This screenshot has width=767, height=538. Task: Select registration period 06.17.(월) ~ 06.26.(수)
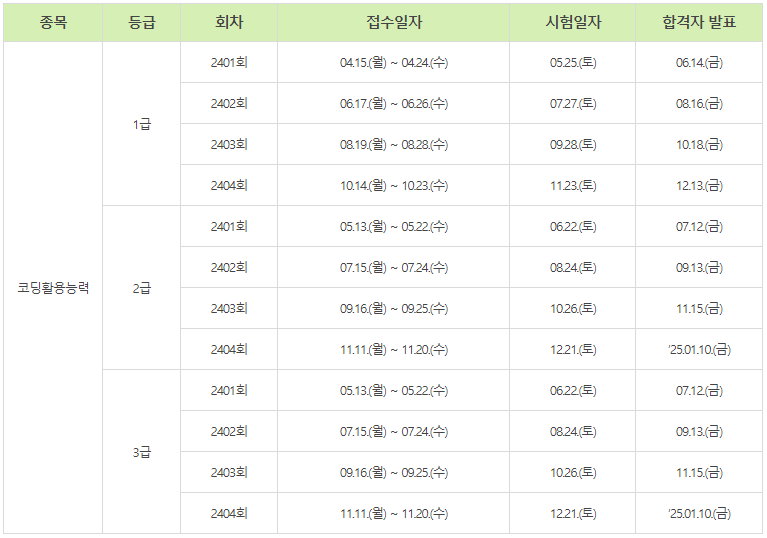394,104
